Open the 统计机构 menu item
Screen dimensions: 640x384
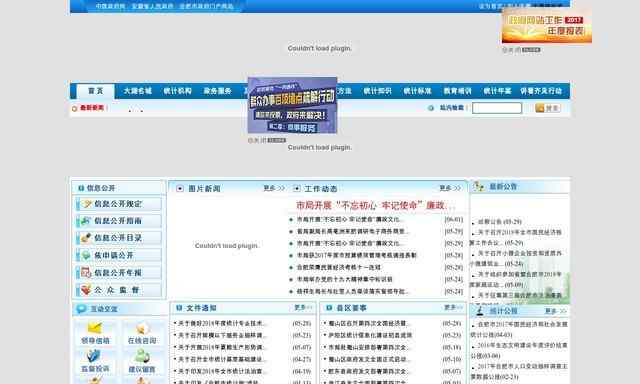(x=178, y=91)
